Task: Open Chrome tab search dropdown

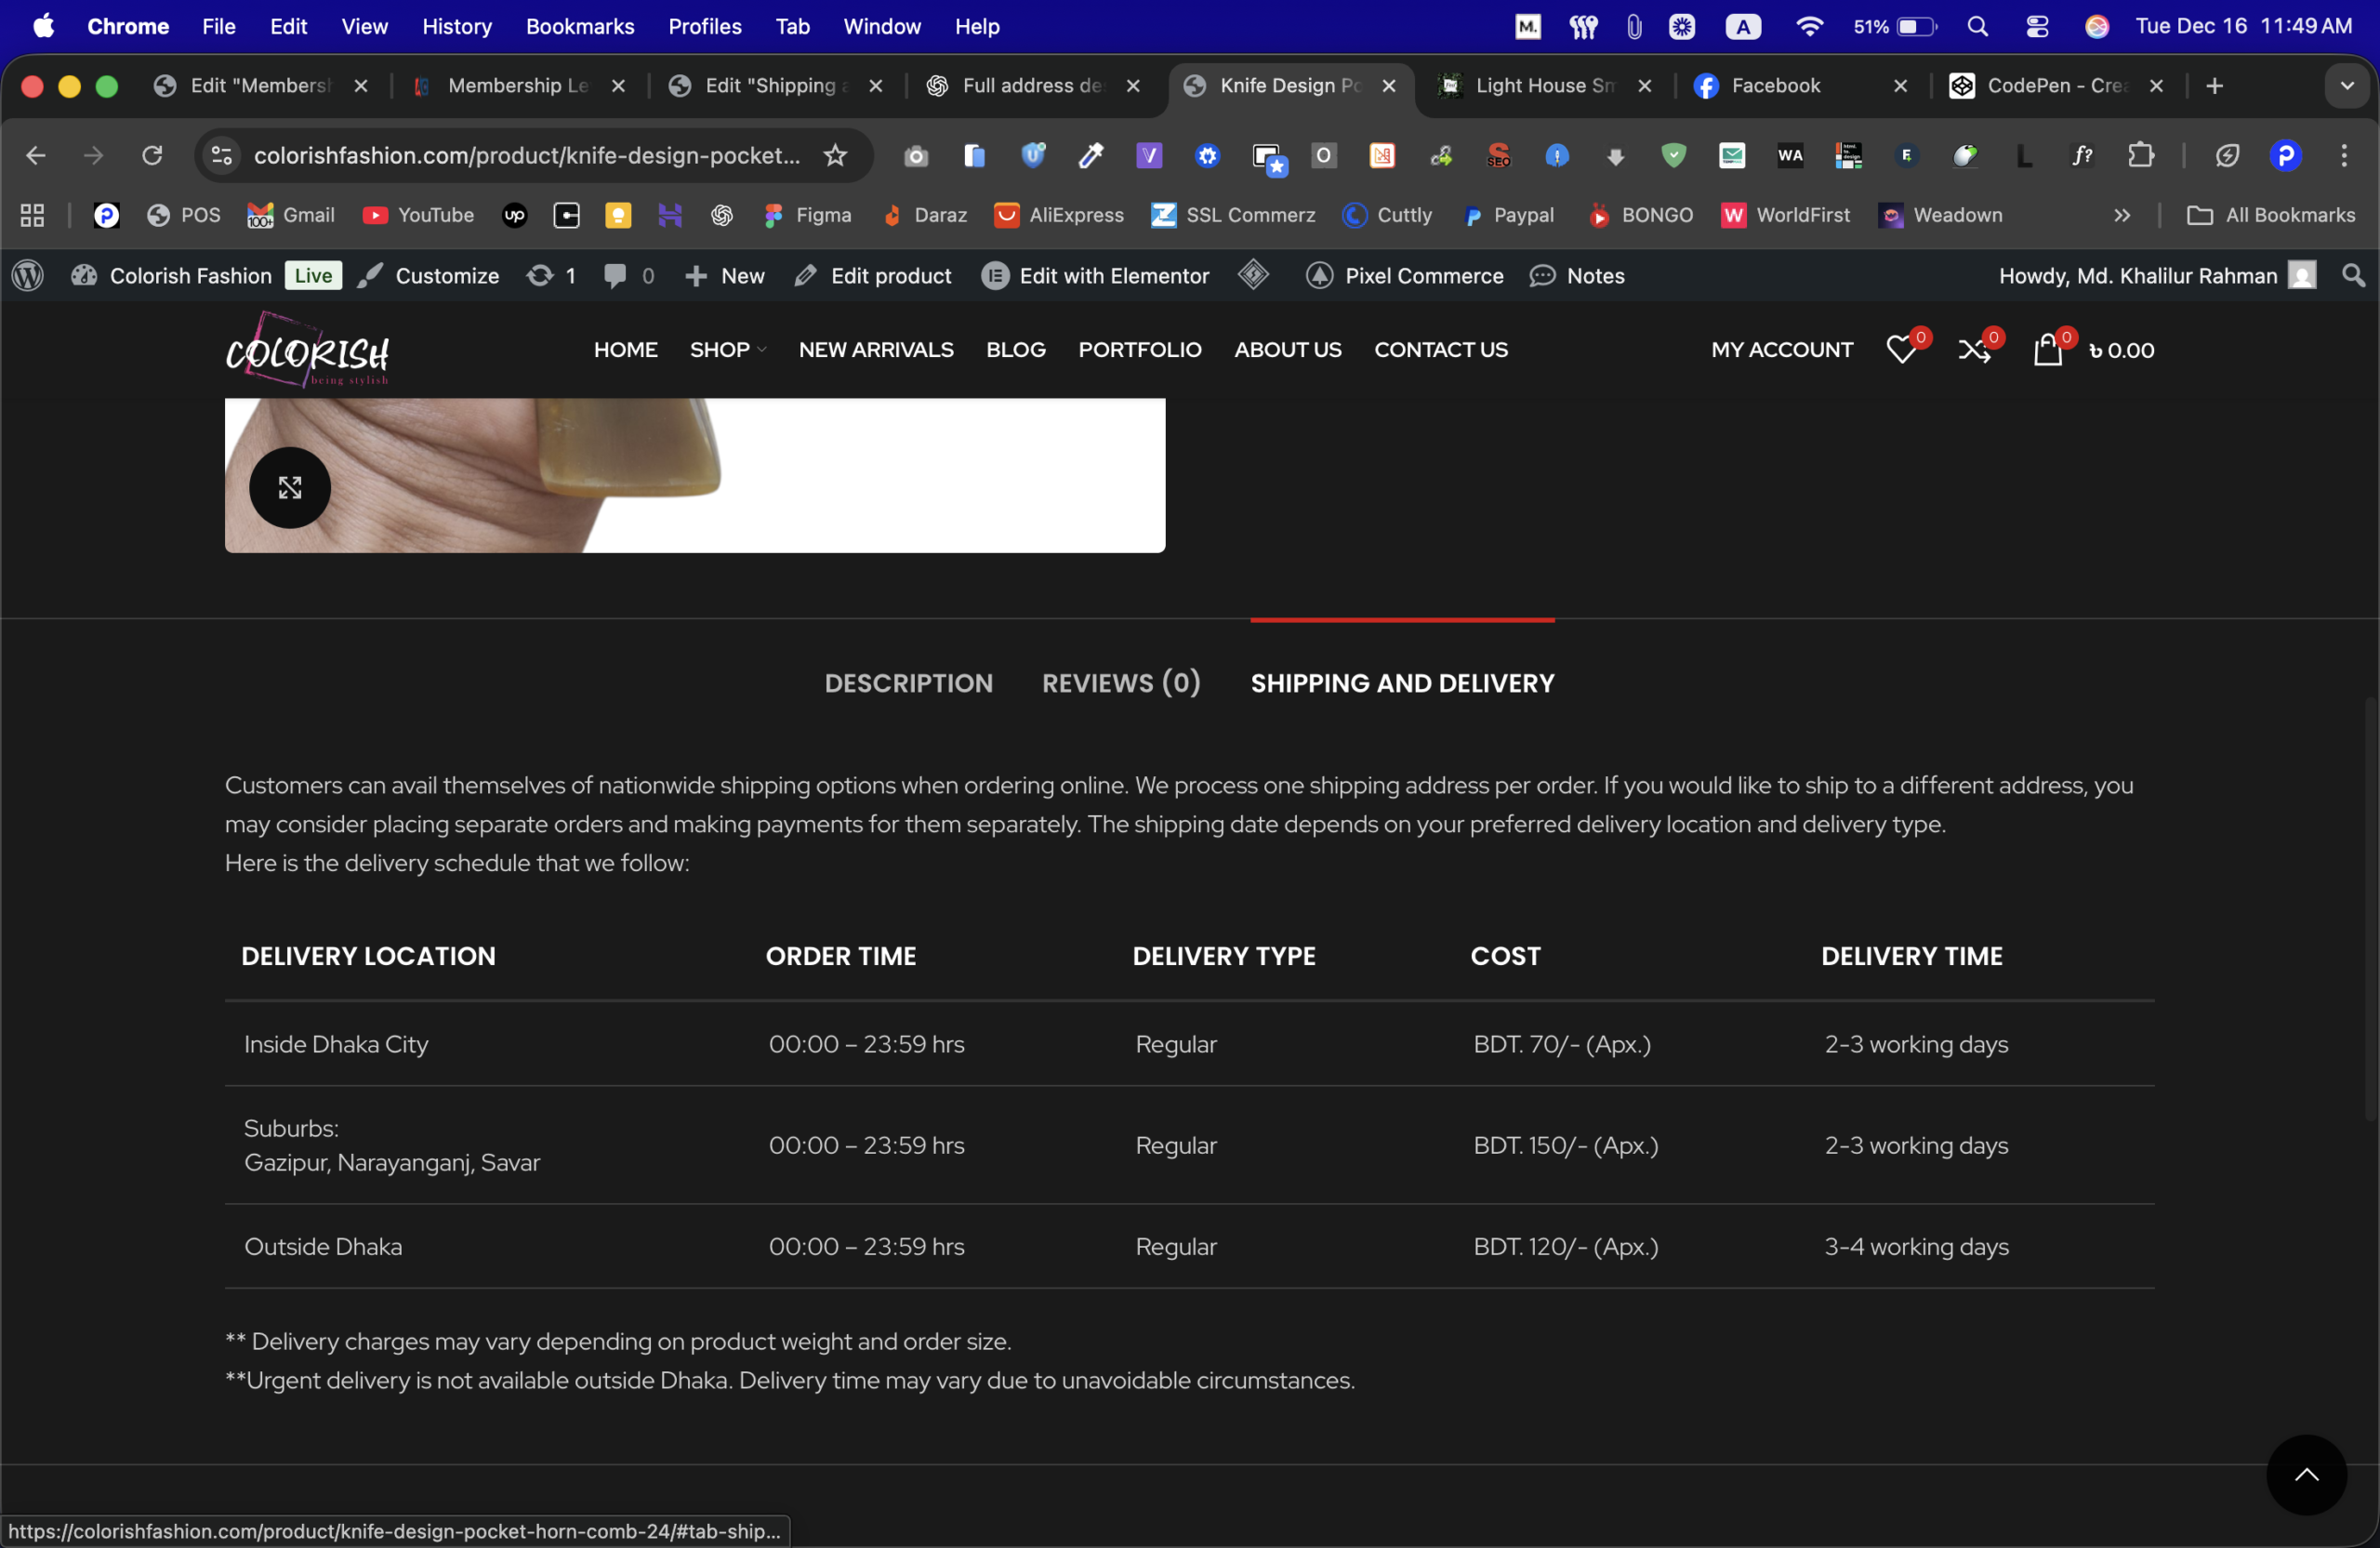Action: point(2346,86)
